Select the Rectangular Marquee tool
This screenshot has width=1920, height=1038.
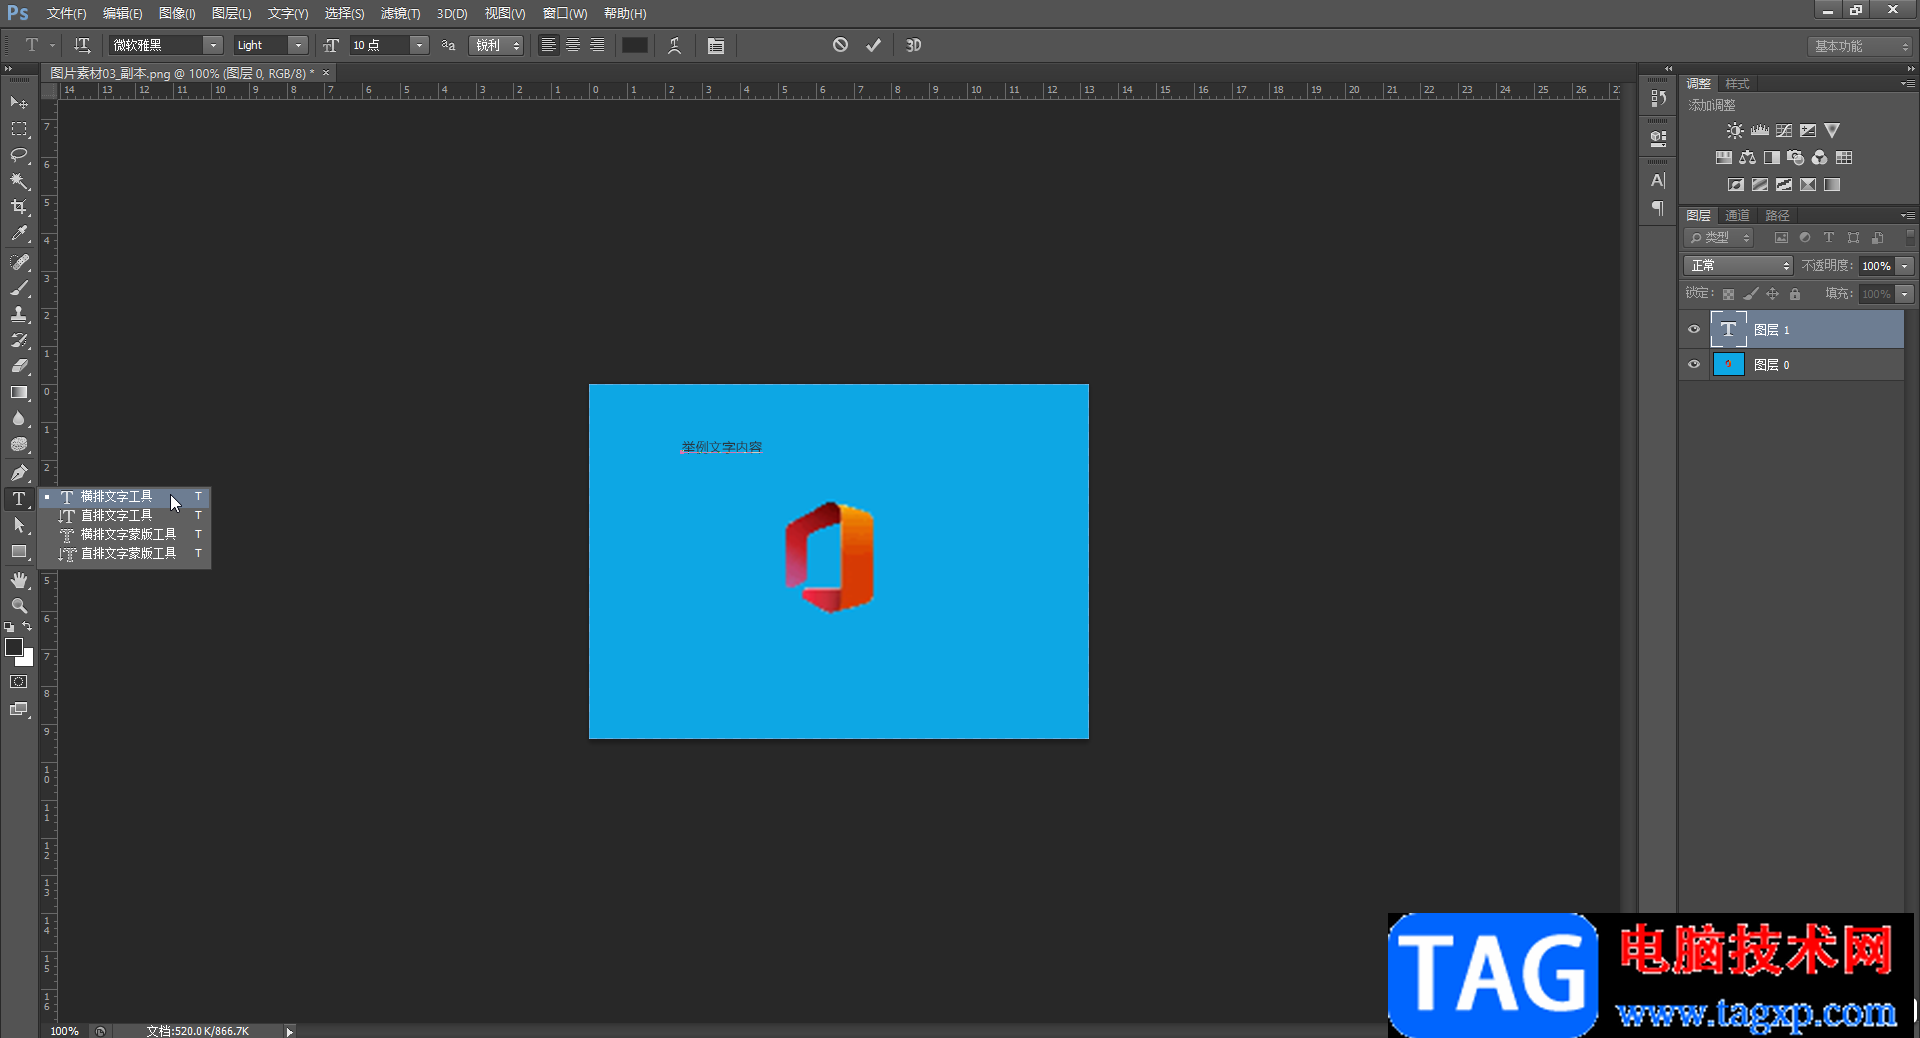[x=19, y=129]
